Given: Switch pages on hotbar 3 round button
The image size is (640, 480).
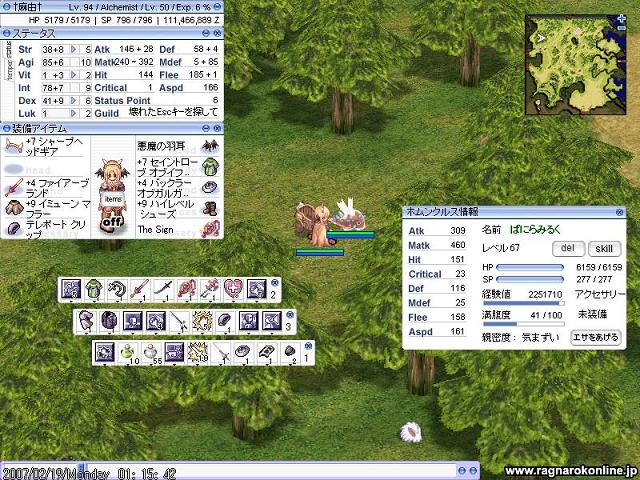Looking at the screenshot, I should point(290,314).
